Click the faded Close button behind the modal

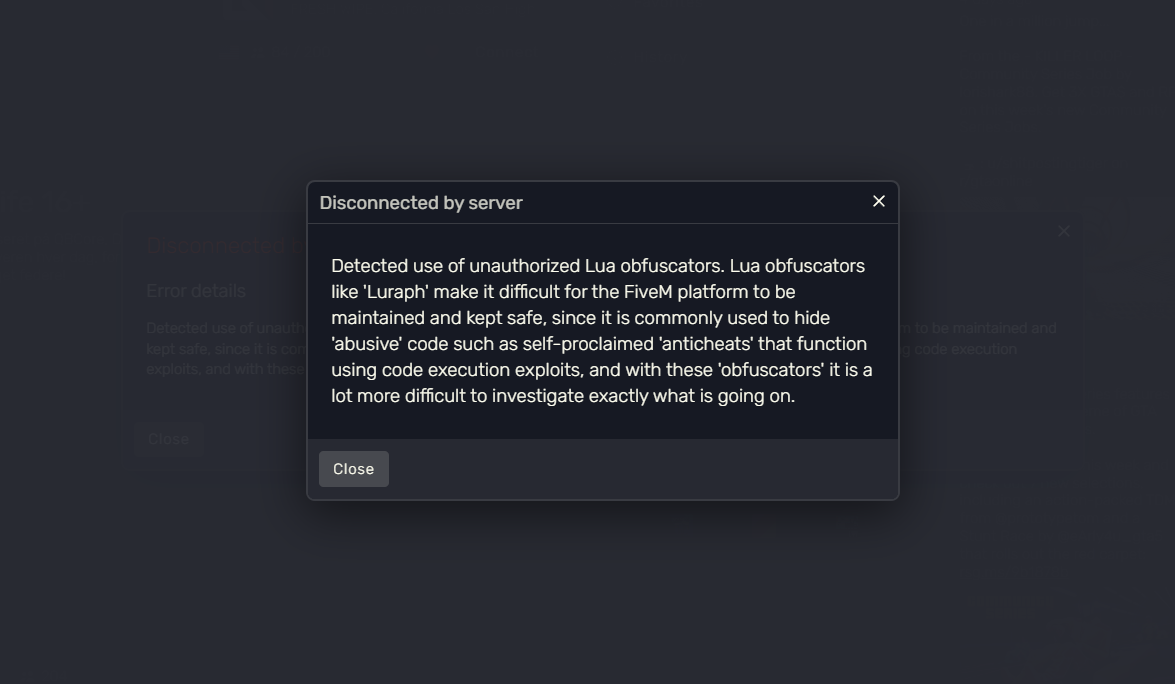(168, 437)
